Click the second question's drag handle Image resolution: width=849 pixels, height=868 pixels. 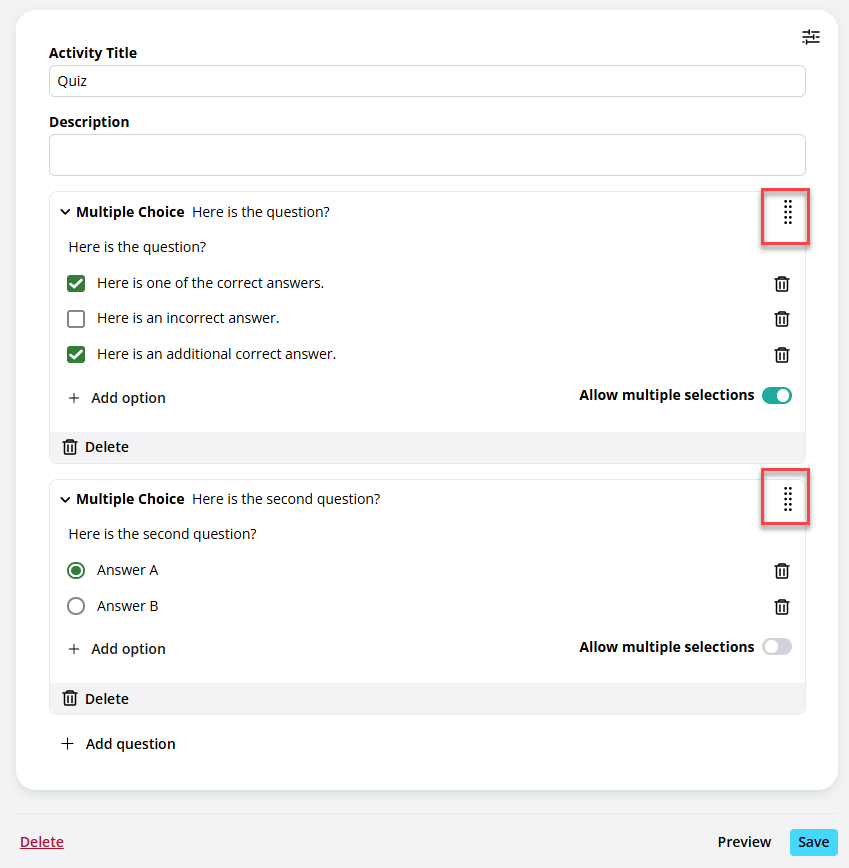pos(788,499)
